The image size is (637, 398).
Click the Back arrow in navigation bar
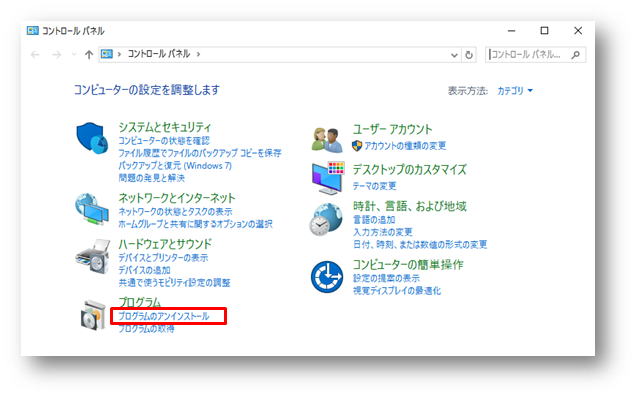tap(35, 54)
